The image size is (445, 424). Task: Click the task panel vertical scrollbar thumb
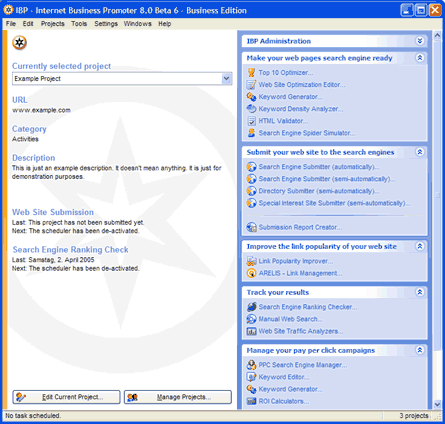pos(437,195)
